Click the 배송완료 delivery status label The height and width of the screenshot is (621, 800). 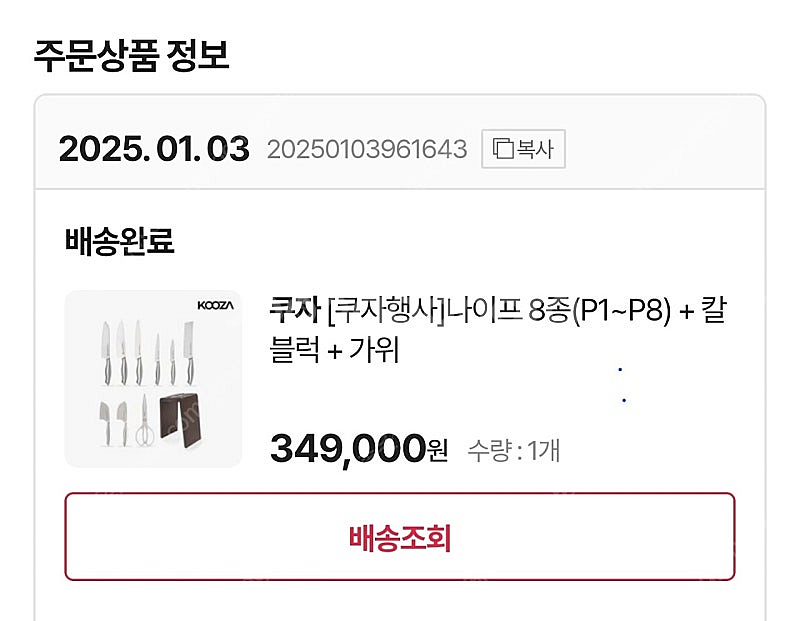click(119, 241)
